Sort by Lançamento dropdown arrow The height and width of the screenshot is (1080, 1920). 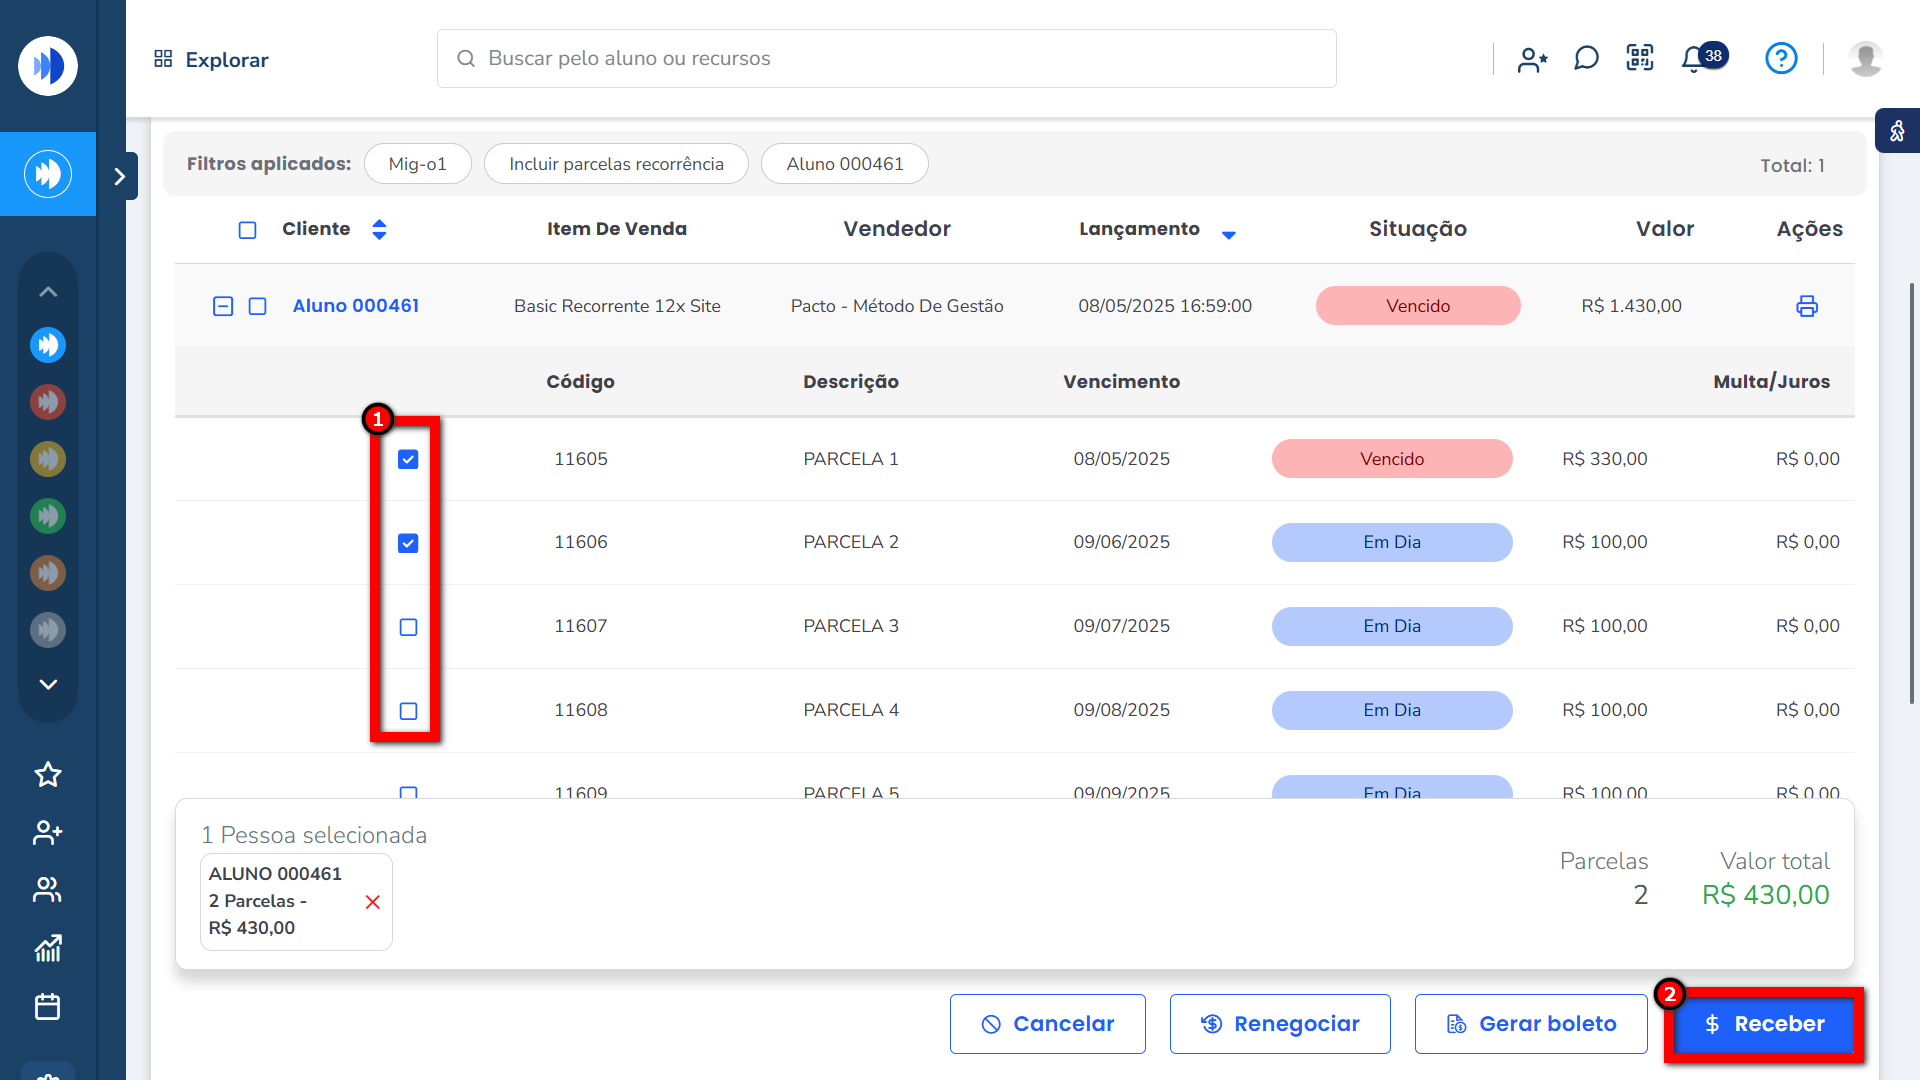tap(1229, 234)
